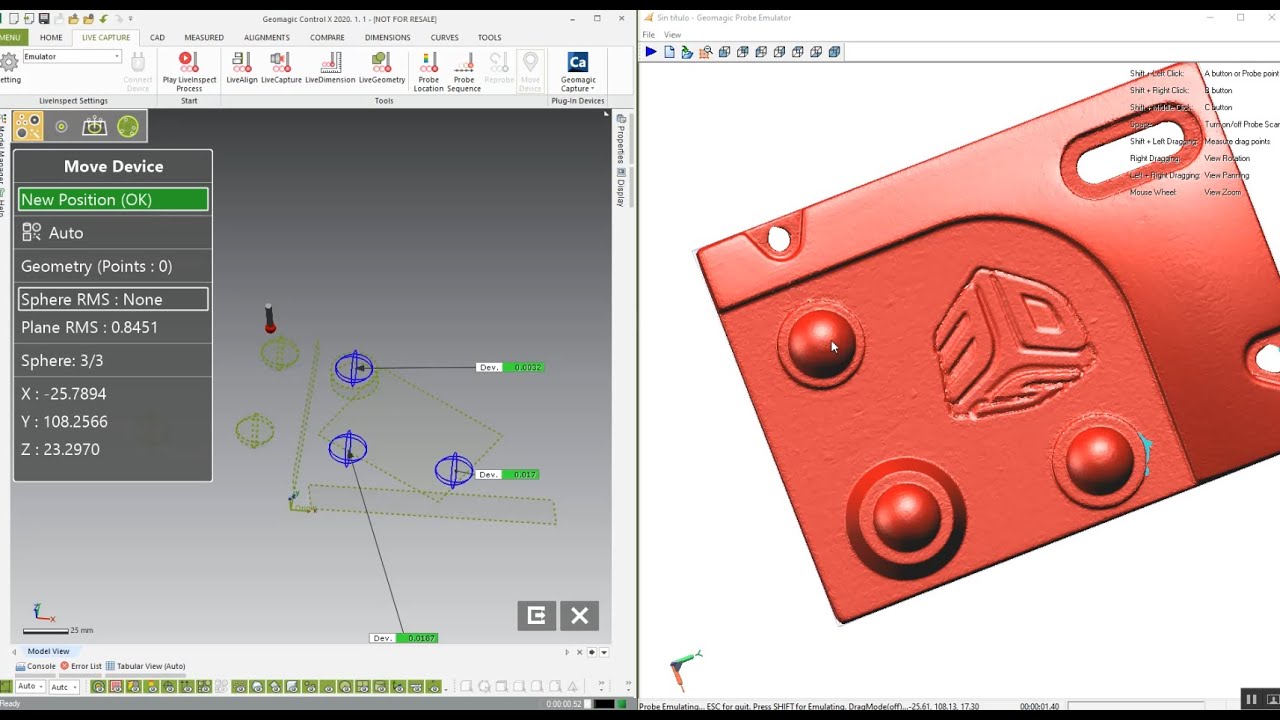Screen dimensions: 1280x720
Task: Close the Move Device panel with X
Action: point(580,616)
